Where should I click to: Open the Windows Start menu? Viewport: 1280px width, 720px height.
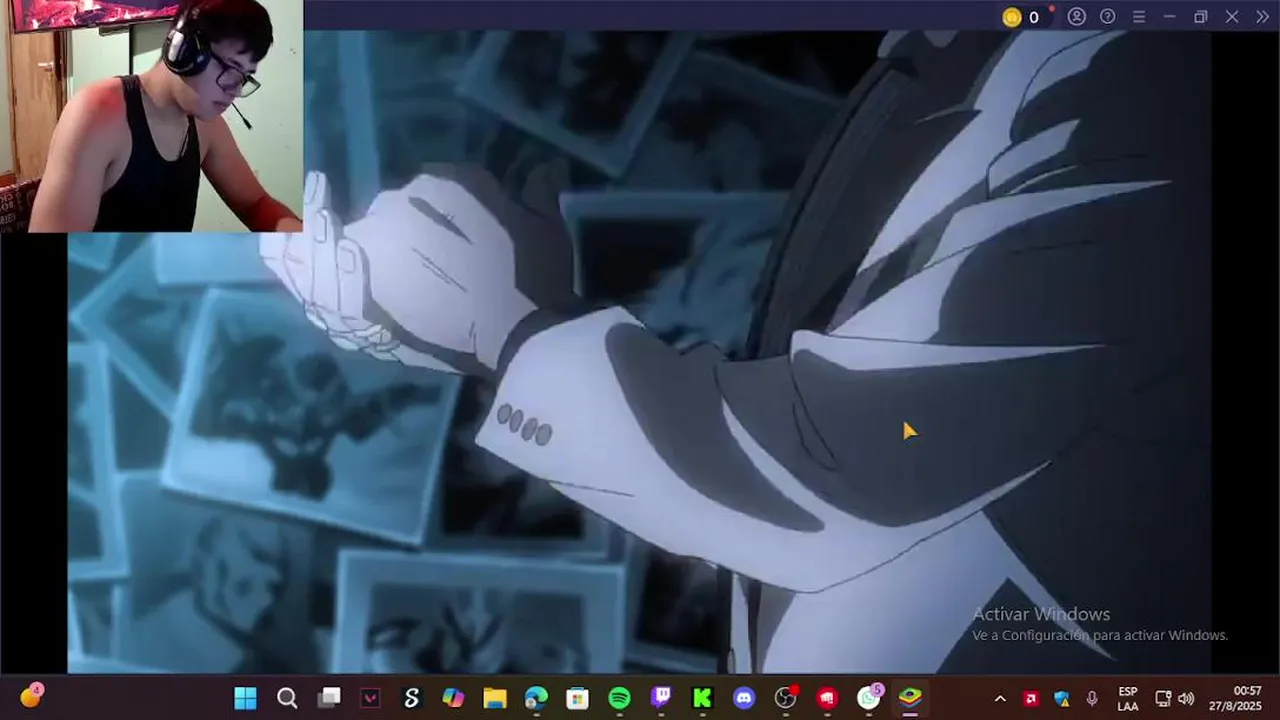pyautogui.click(x=245, y=698)
